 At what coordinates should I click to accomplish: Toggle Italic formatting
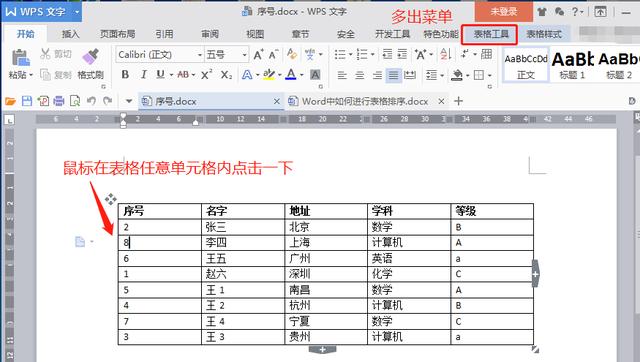(x=143, y=75)
